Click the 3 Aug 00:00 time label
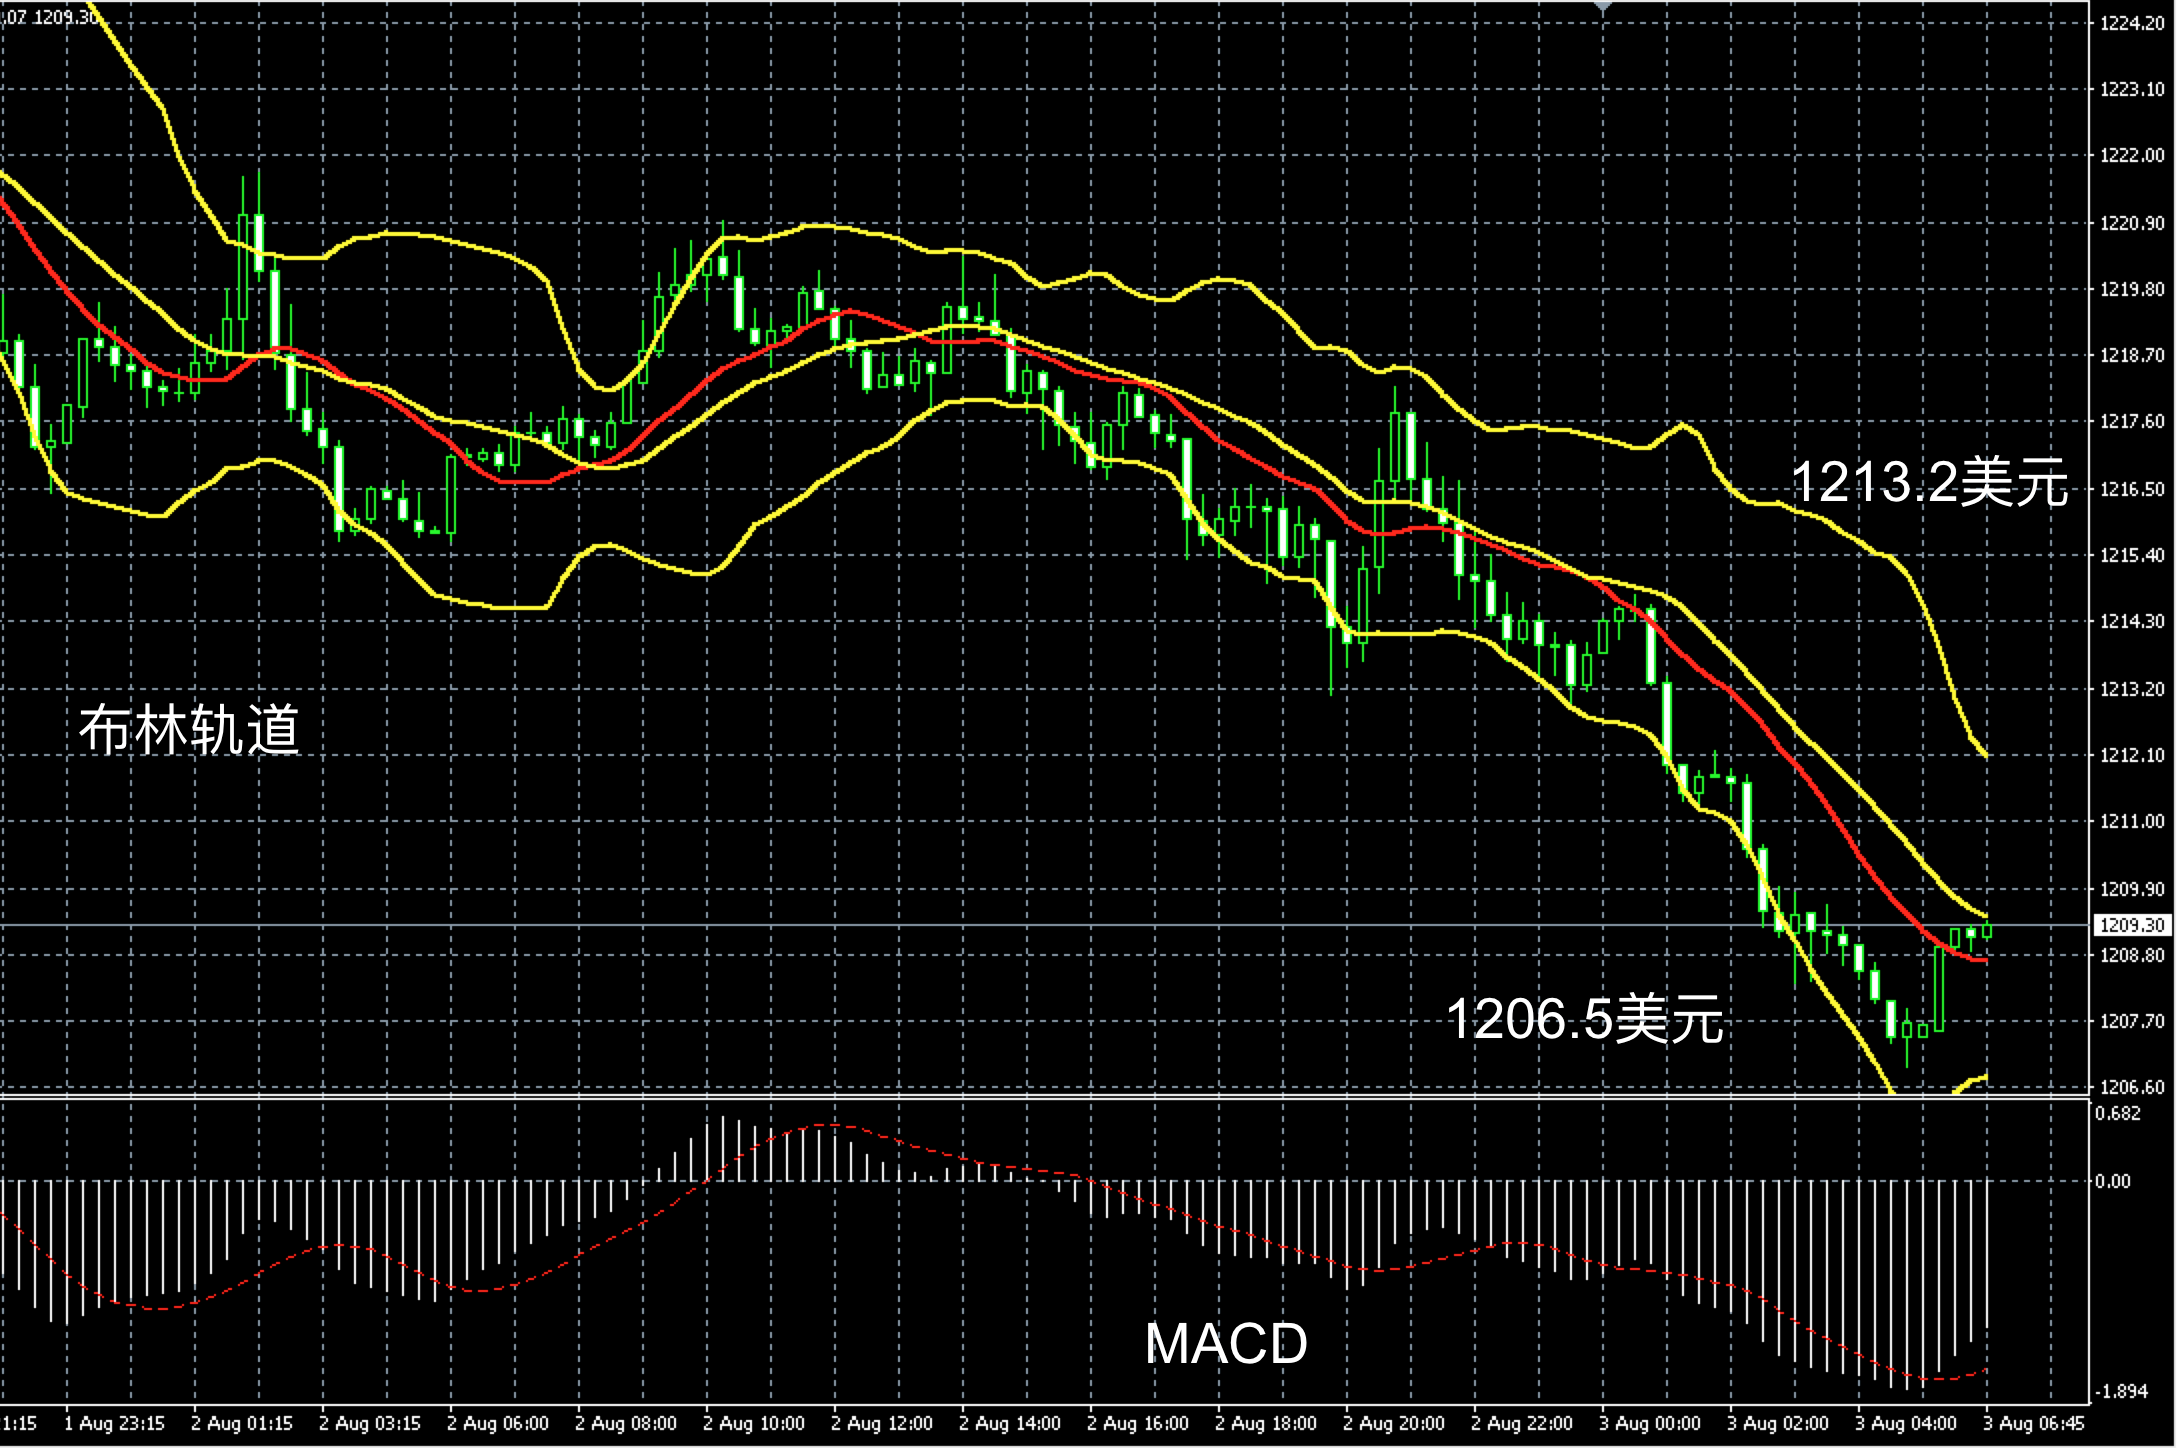 click(x=1650, y=1423)
